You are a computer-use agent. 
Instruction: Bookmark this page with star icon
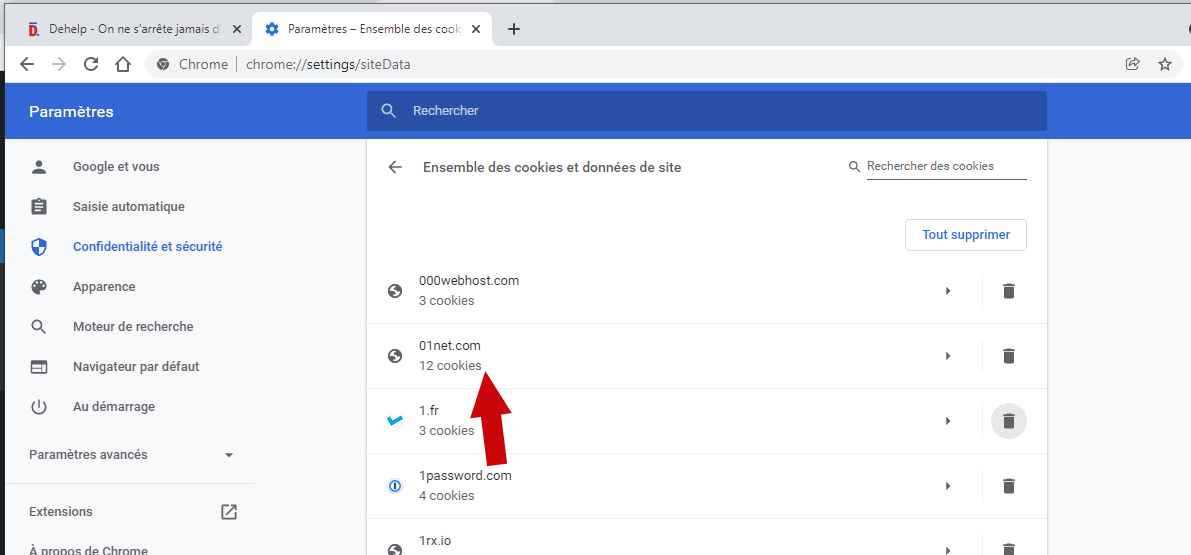[1165, 65]
